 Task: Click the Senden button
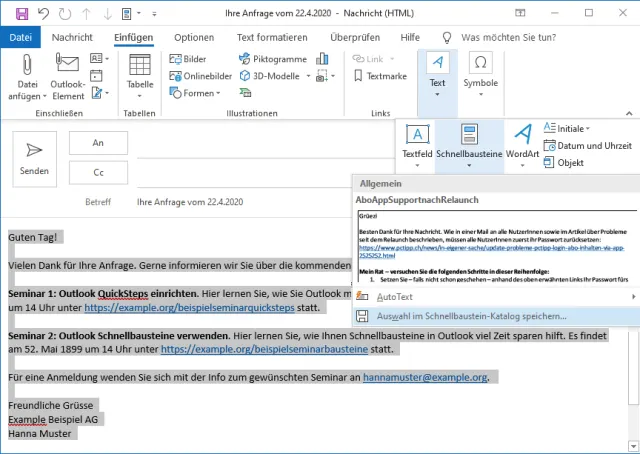click(x=35, y=157)
